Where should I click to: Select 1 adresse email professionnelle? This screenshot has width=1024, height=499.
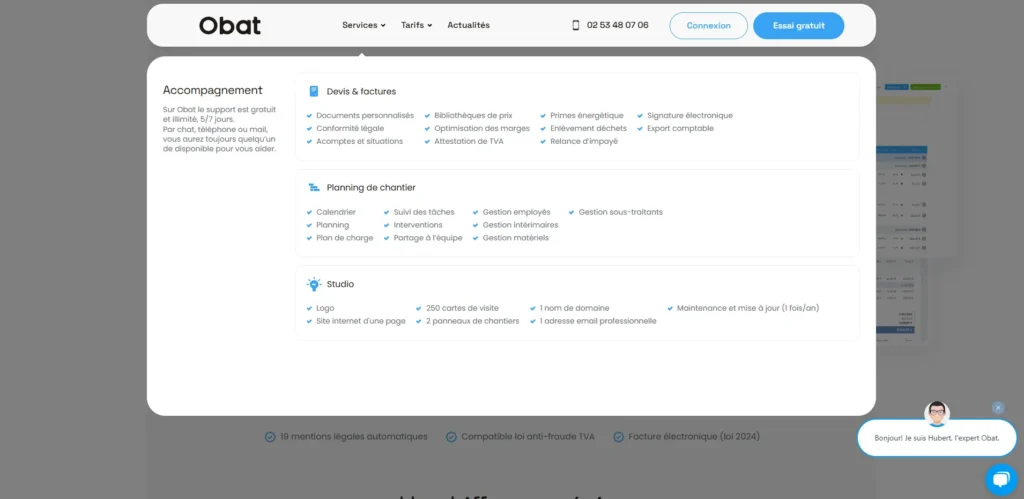click(598, 321)
